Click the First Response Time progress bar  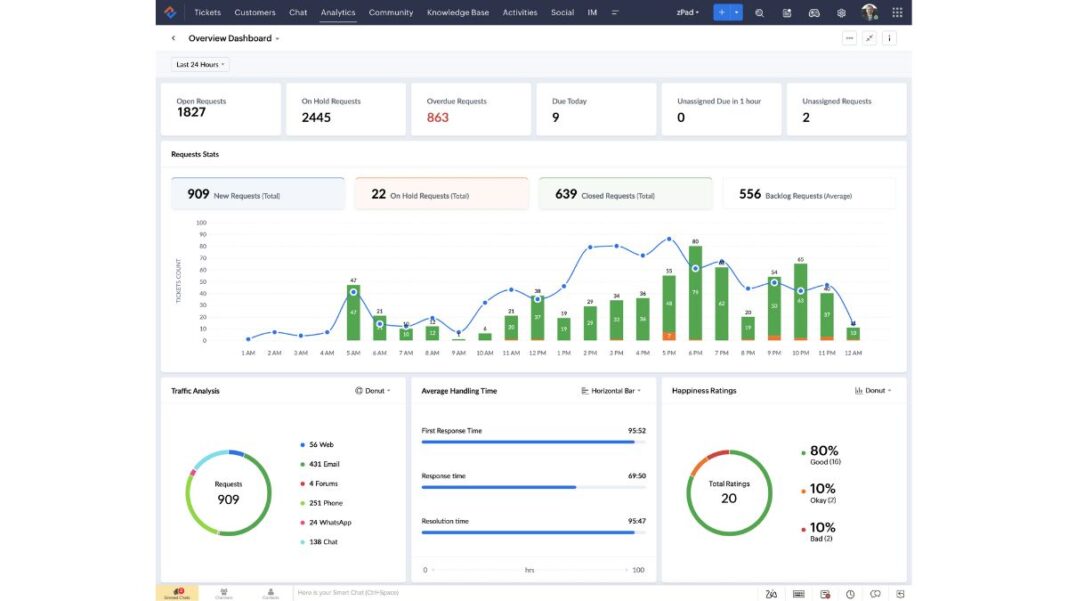point(533,441)
